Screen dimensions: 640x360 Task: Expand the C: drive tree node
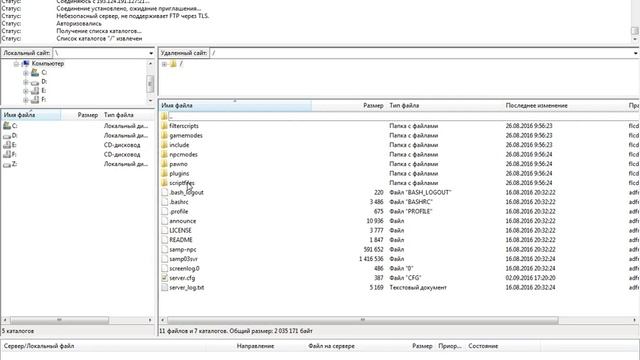coord(26,73)
